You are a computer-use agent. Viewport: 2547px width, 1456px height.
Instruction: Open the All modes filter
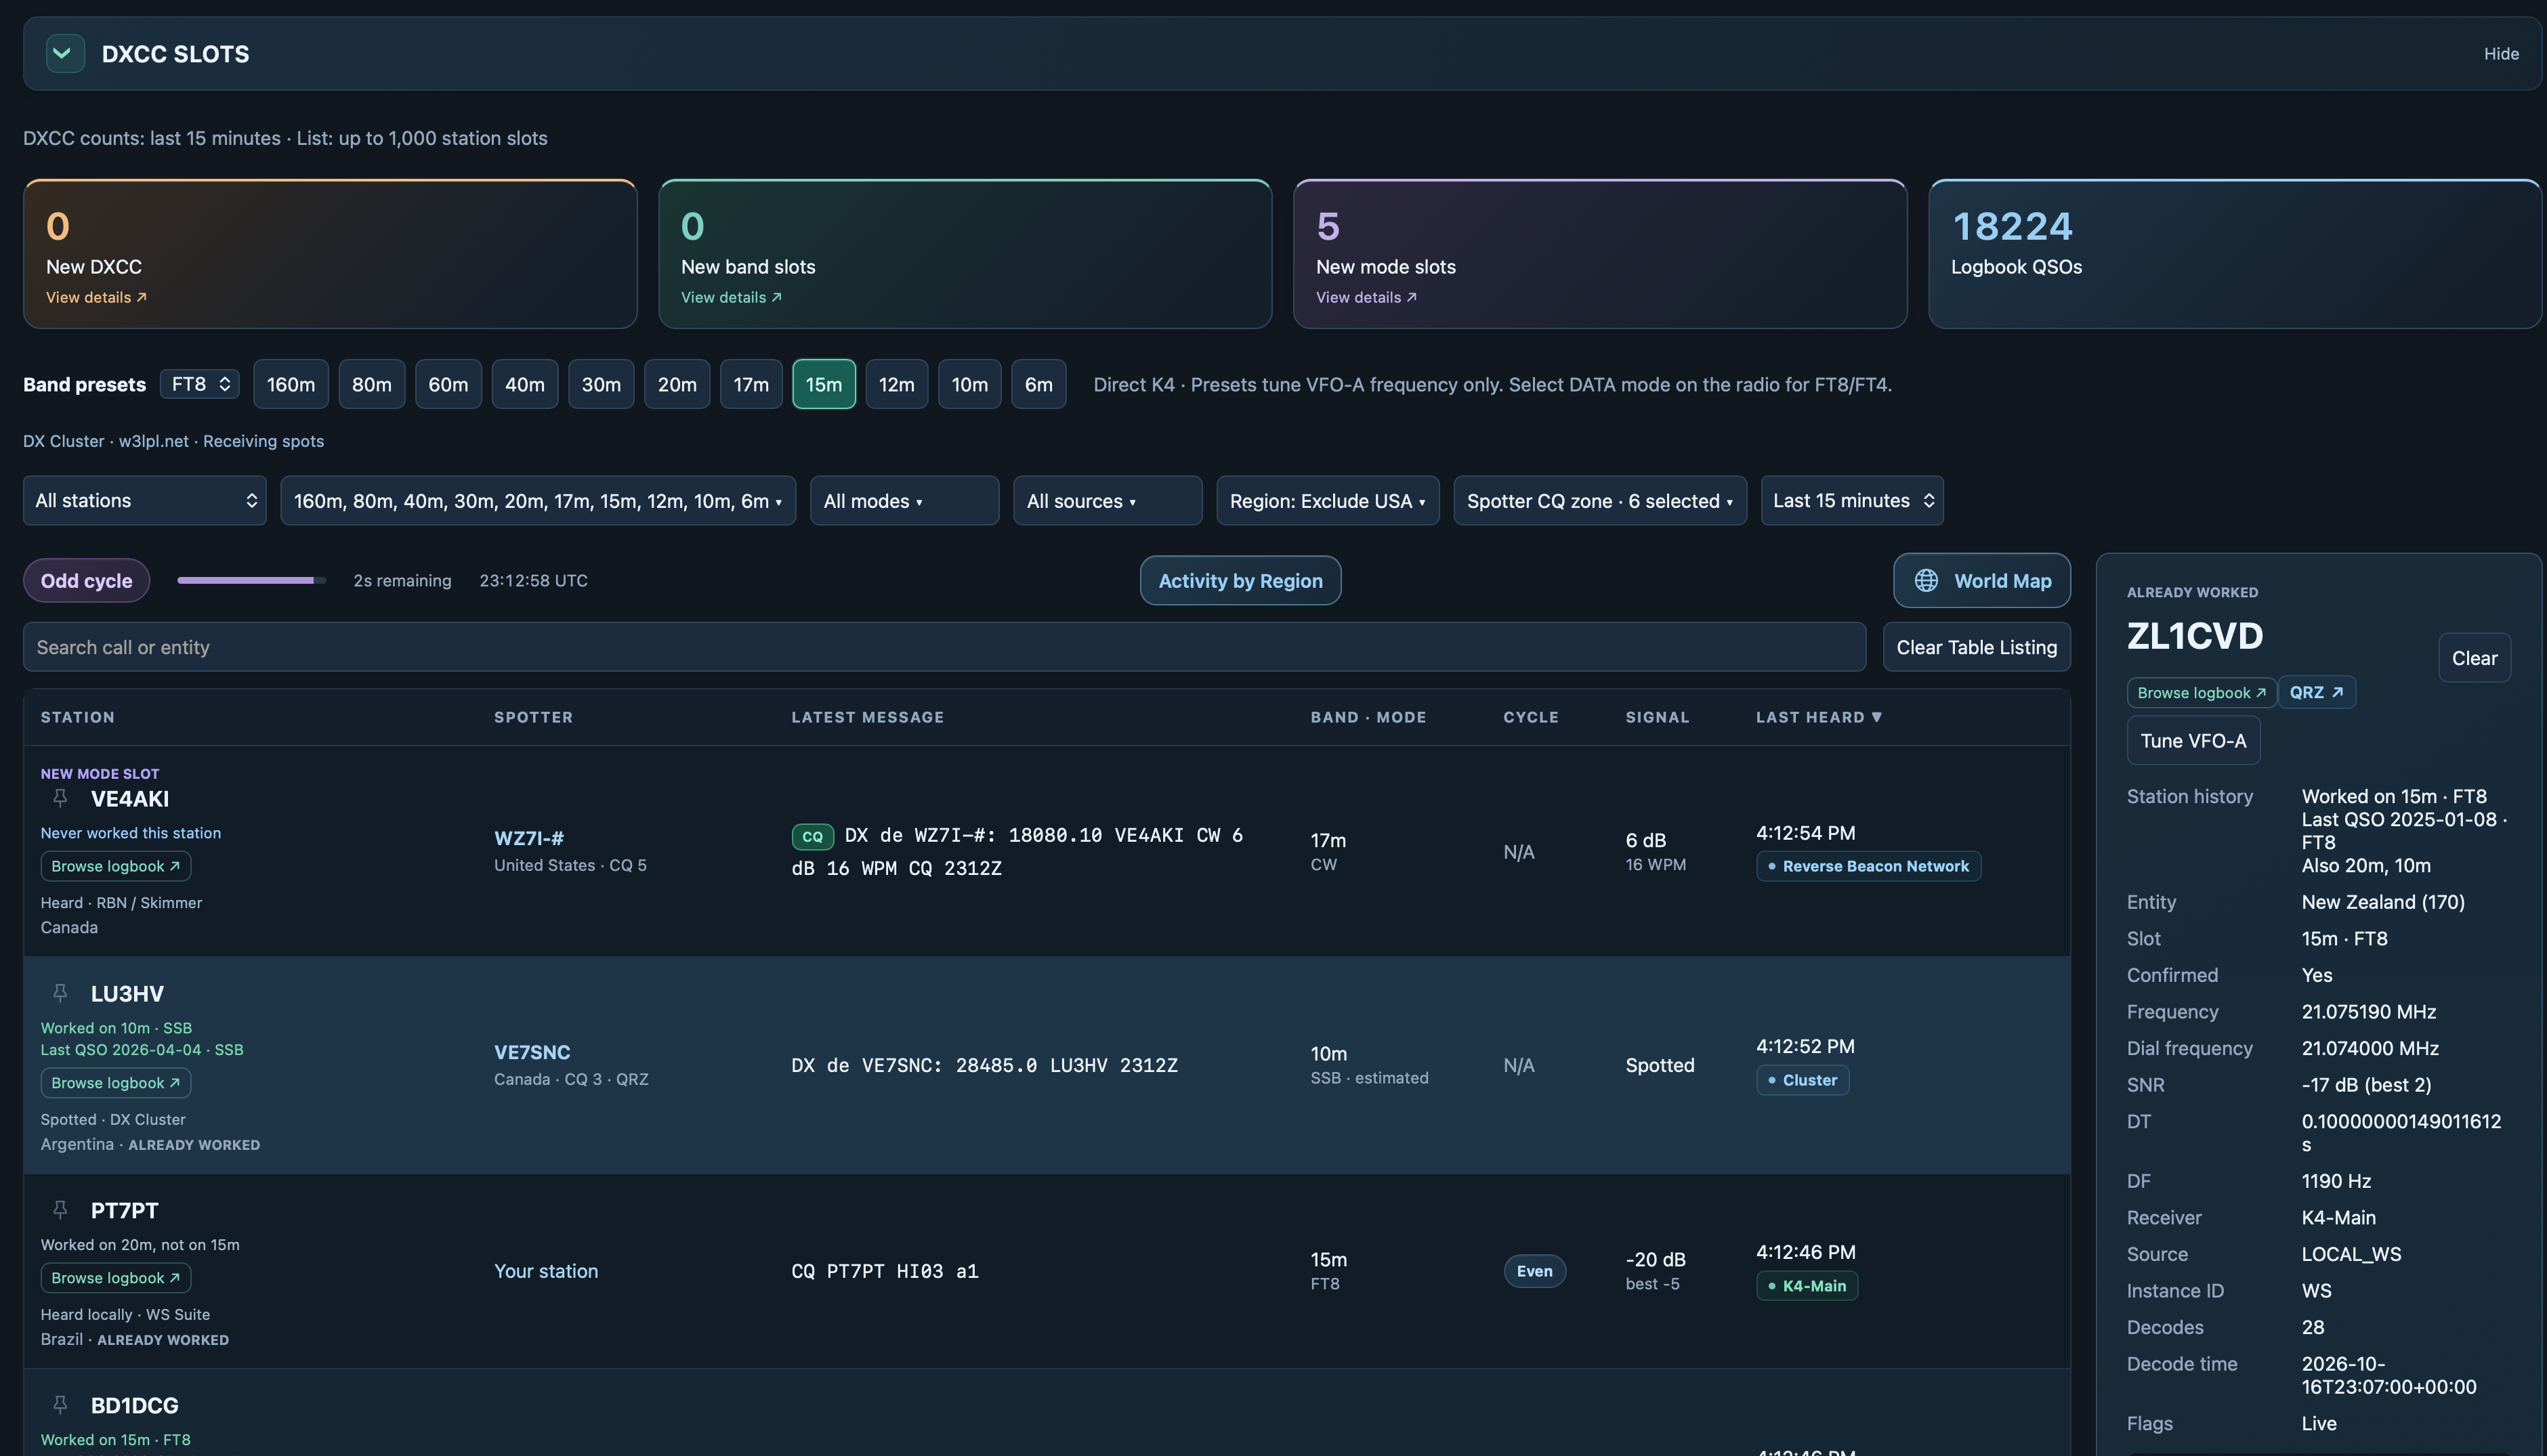904,501
